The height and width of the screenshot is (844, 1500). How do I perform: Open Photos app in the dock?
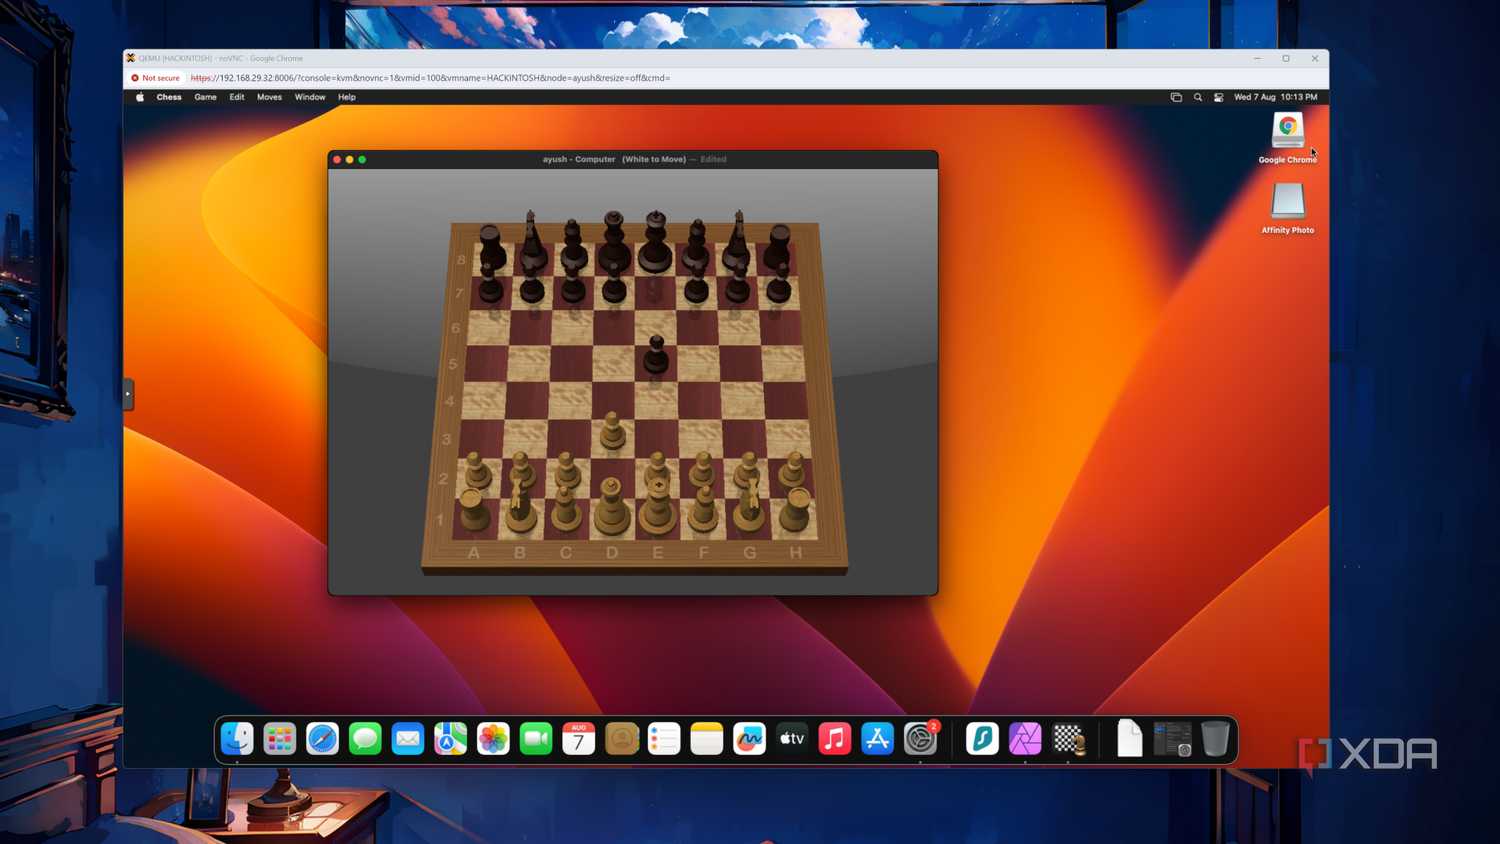[x=493, y=739]
